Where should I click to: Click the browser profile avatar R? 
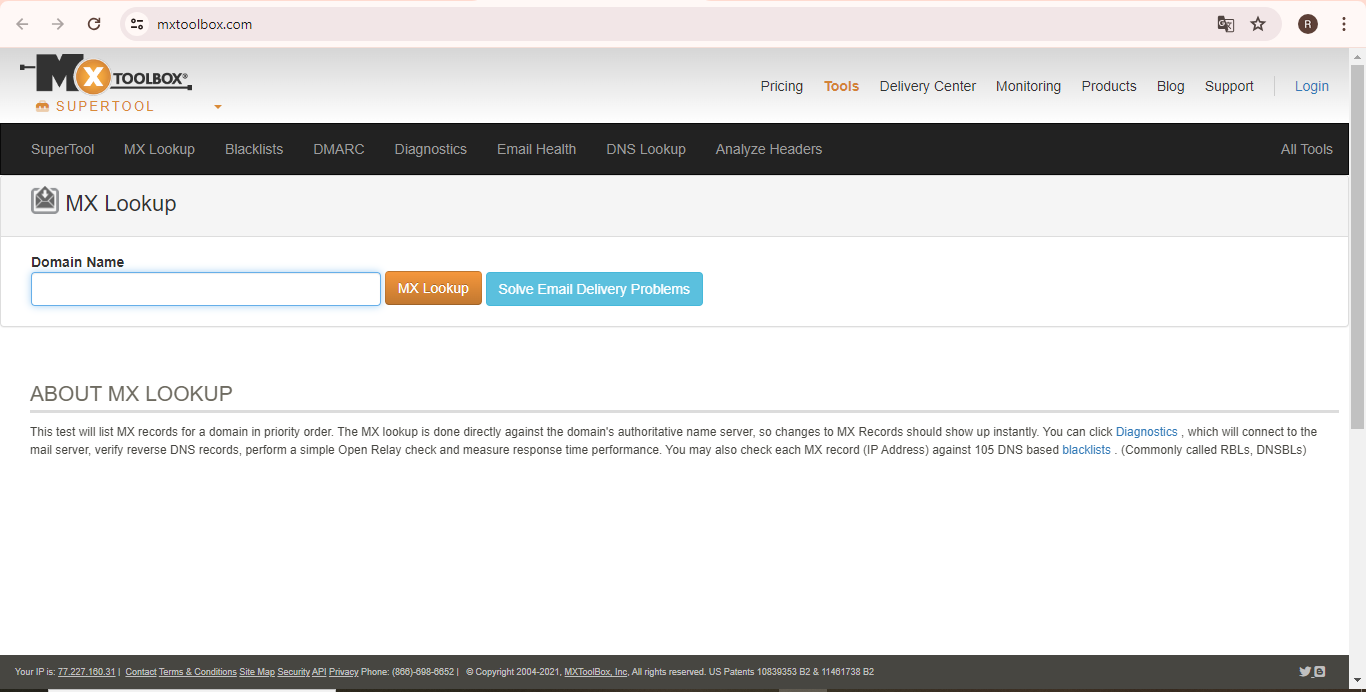click(x=1308, y=23)
